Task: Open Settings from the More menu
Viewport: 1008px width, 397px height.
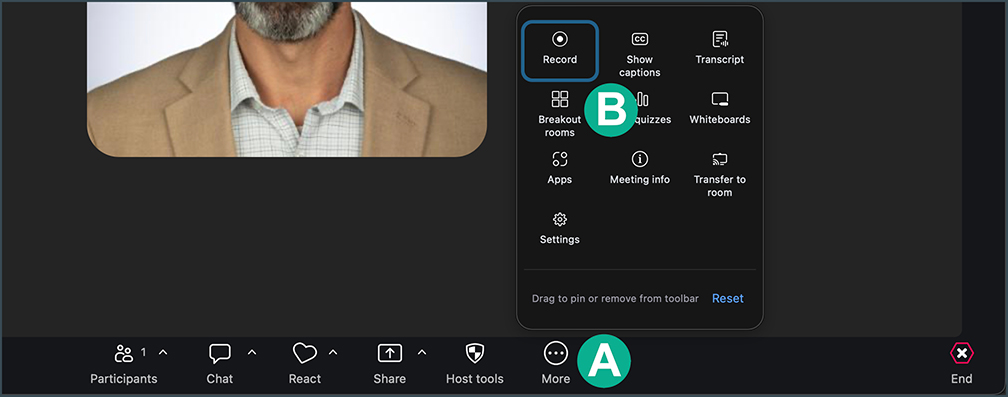Action: click(x=560, y=228)
